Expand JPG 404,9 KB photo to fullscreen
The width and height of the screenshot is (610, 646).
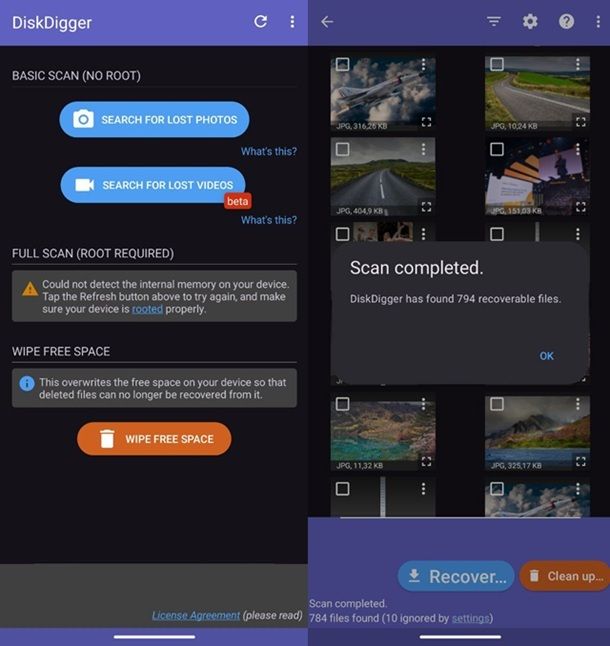click(x=426, y=207)
